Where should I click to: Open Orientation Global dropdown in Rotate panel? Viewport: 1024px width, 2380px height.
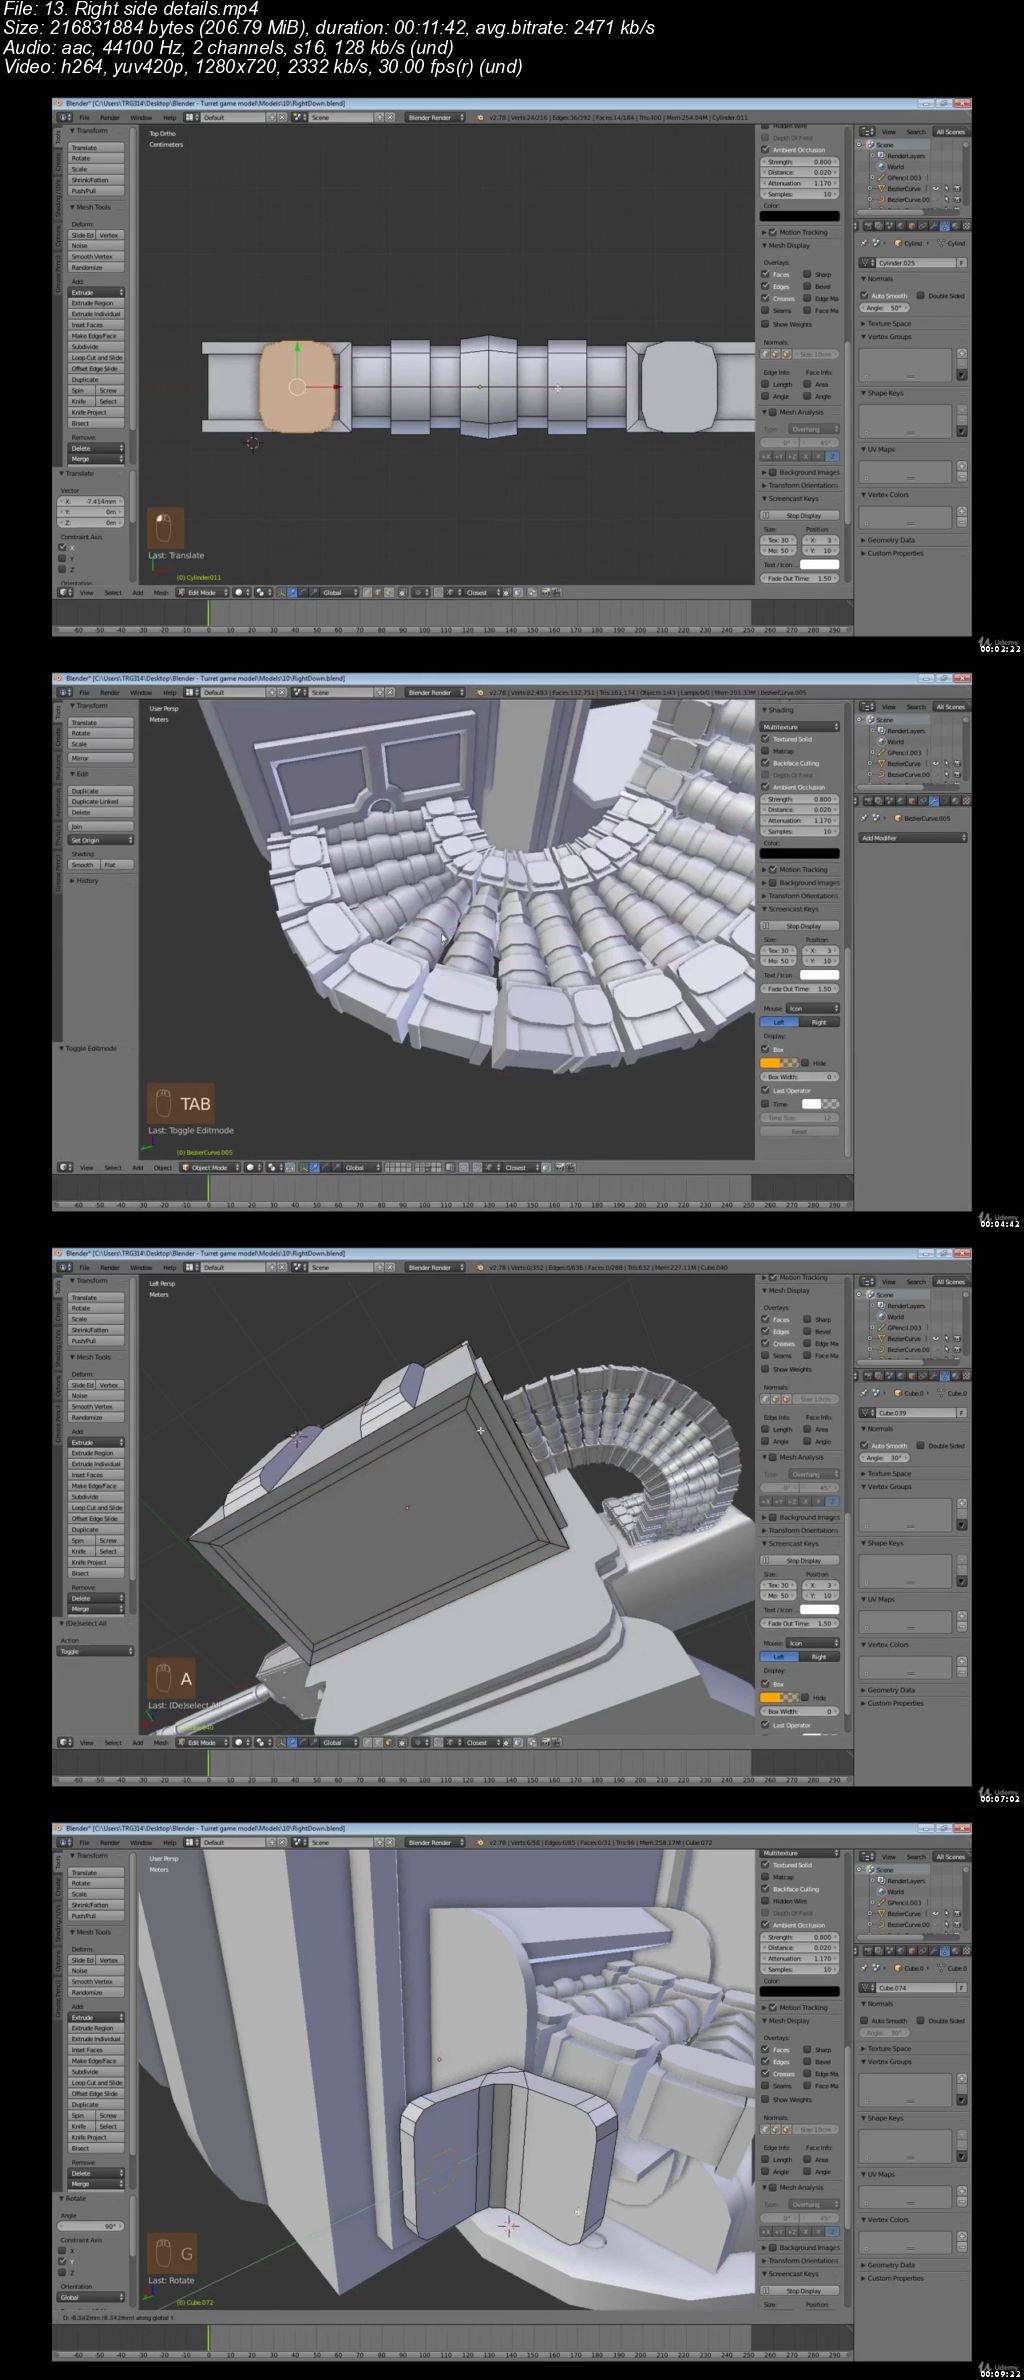(91, 2297)
